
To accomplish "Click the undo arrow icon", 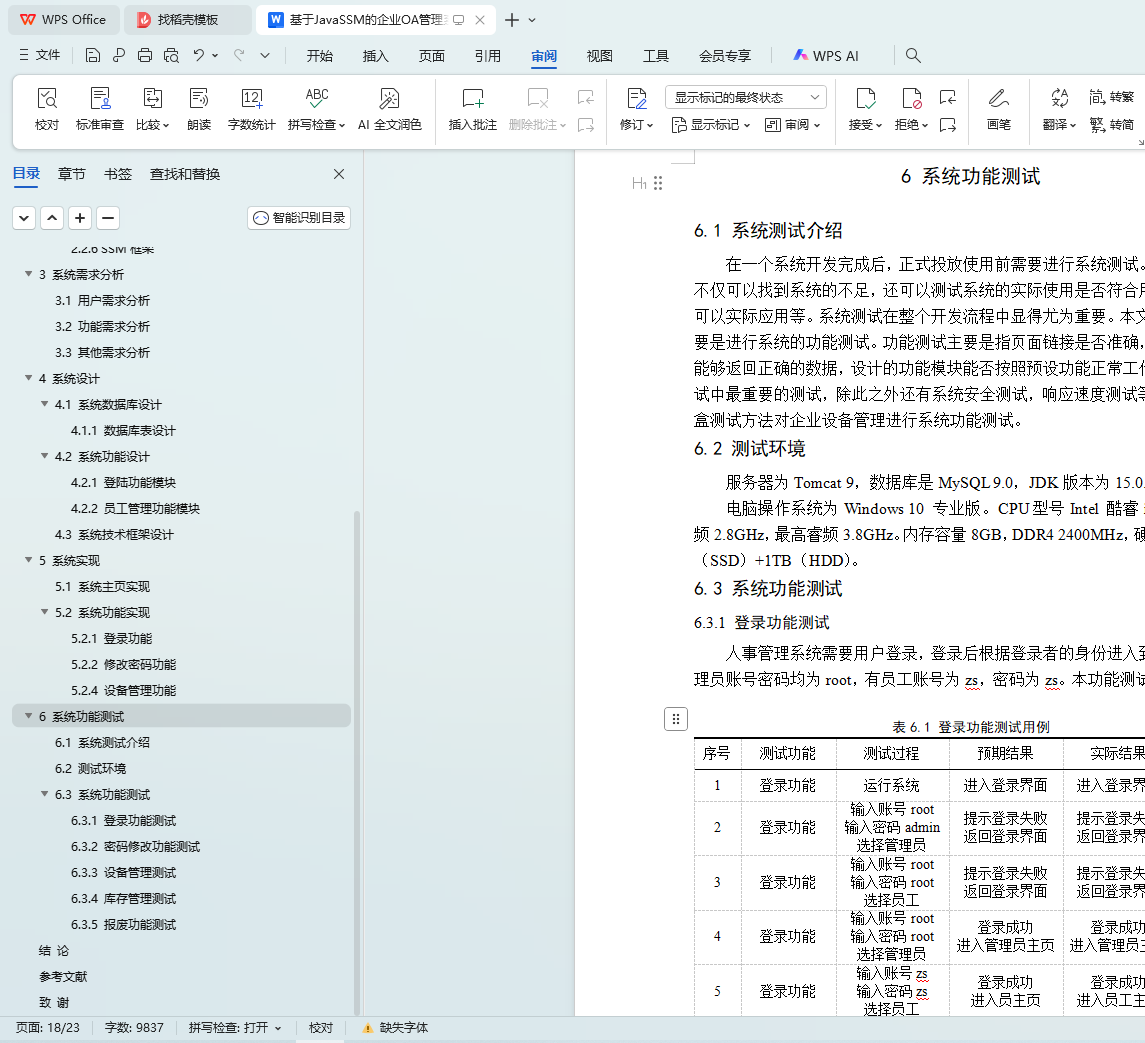I will pos(199,55).
